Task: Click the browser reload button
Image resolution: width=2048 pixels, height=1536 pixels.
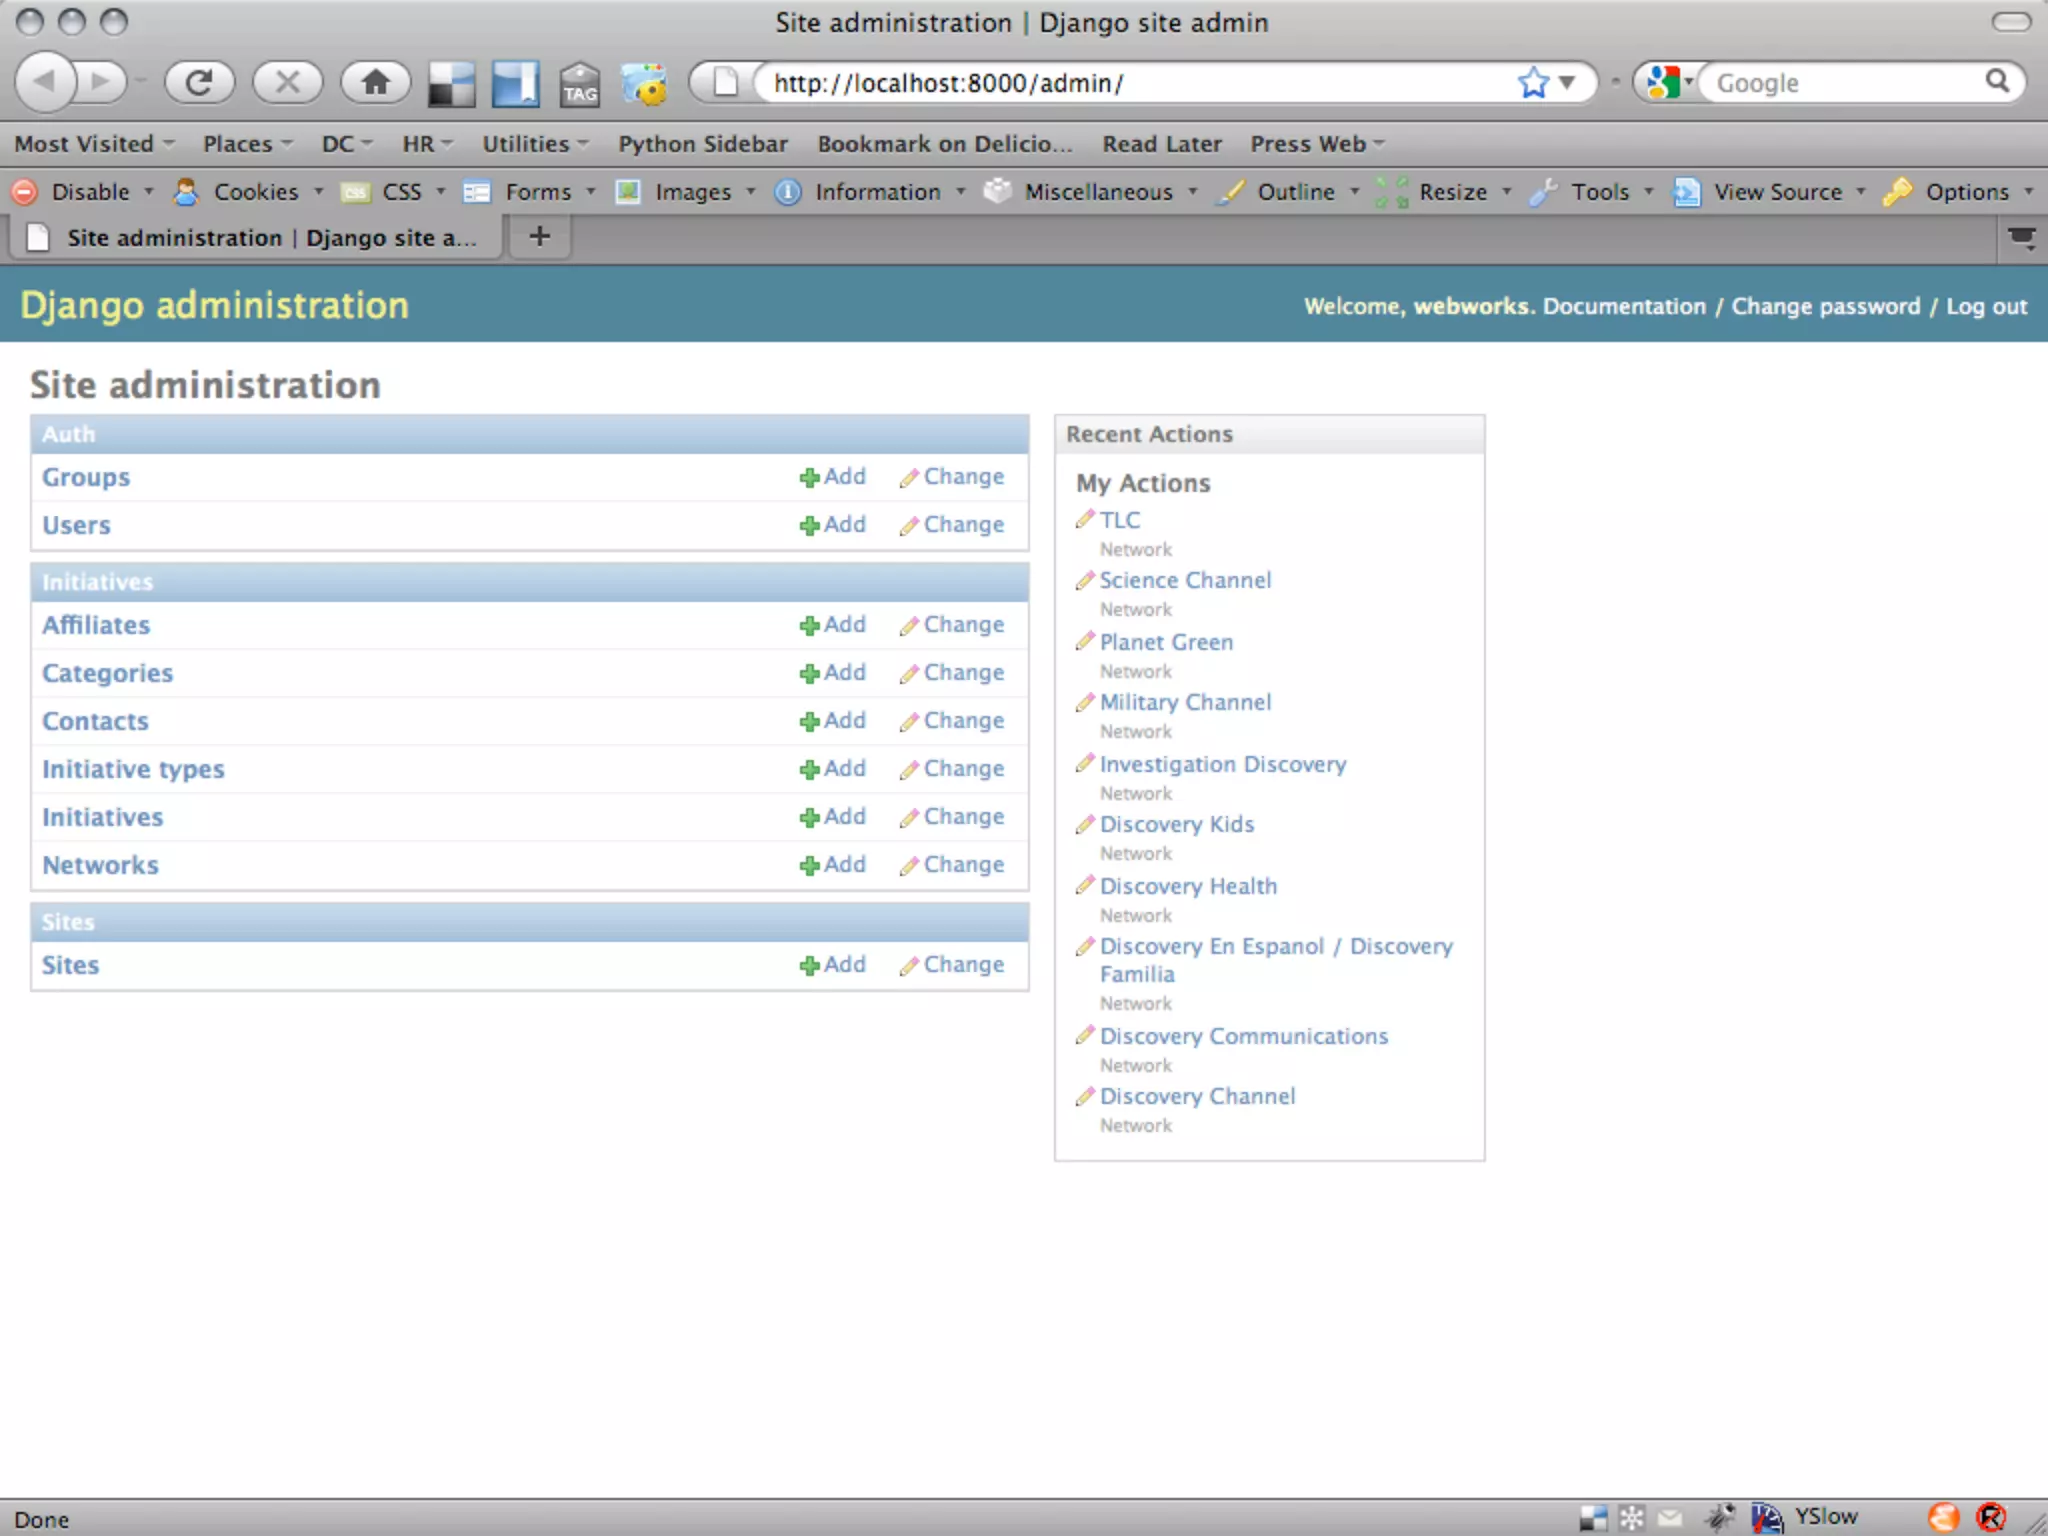Action: [199, 82]
